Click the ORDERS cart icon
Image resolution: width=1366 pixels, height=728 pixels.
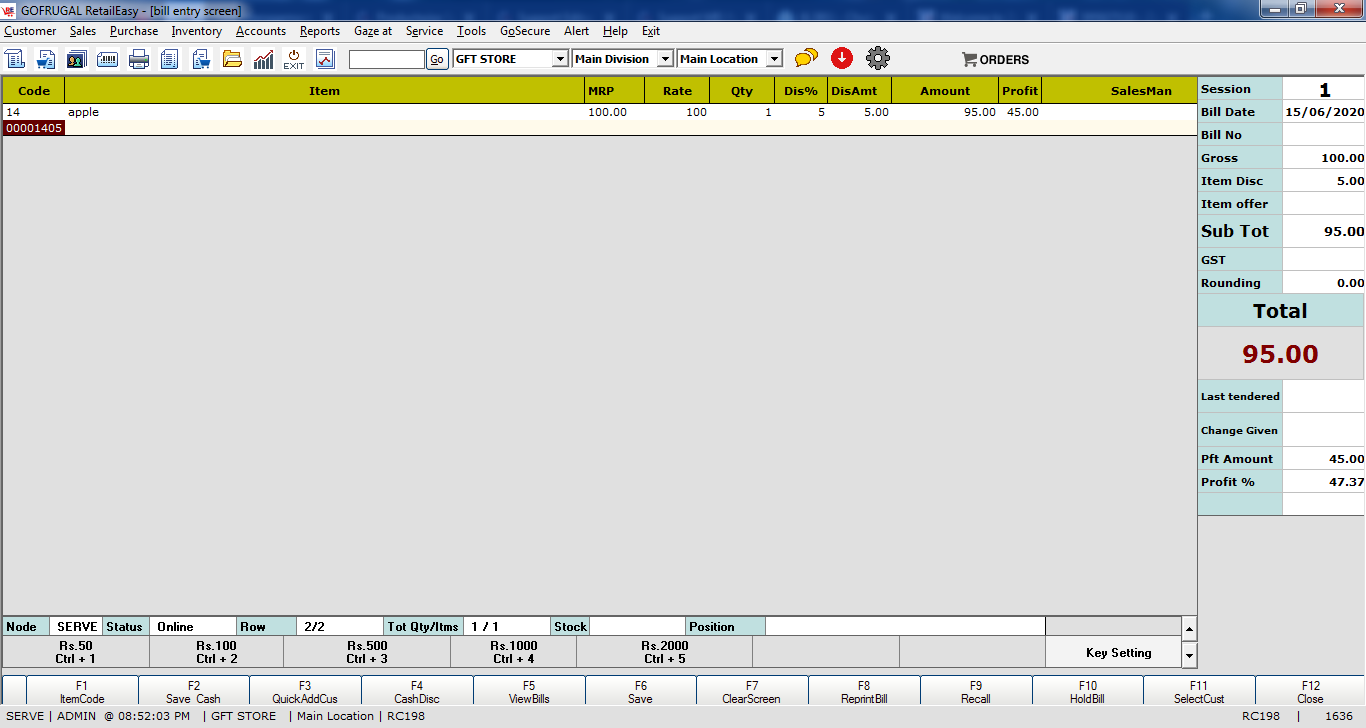[x=995, y=59]
